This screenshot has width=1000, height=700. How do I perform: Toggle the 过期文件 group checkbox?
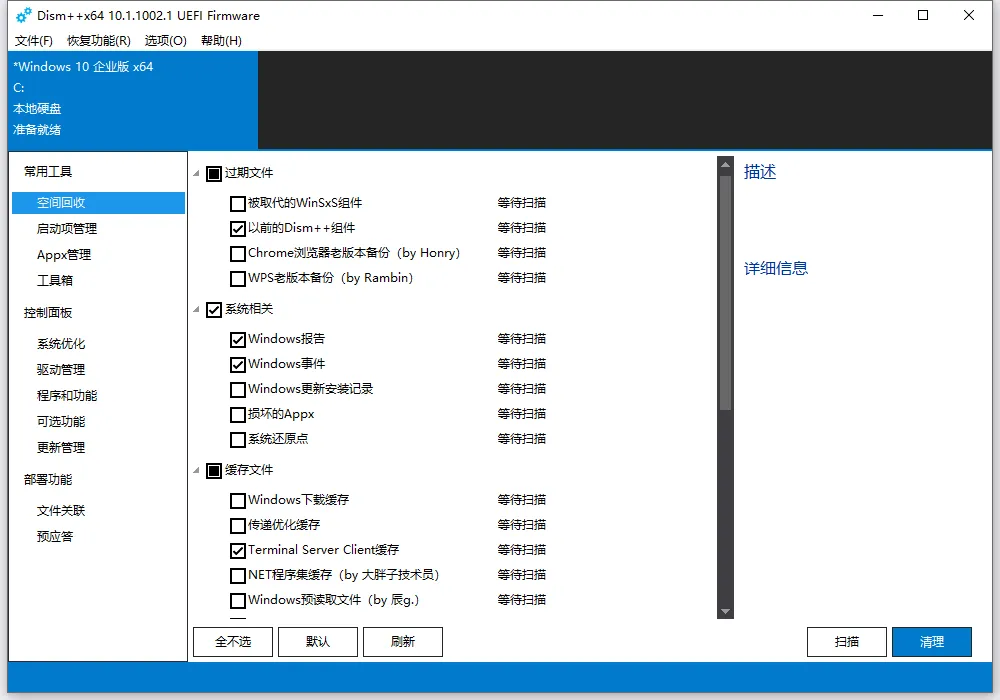tap(214, 173)
